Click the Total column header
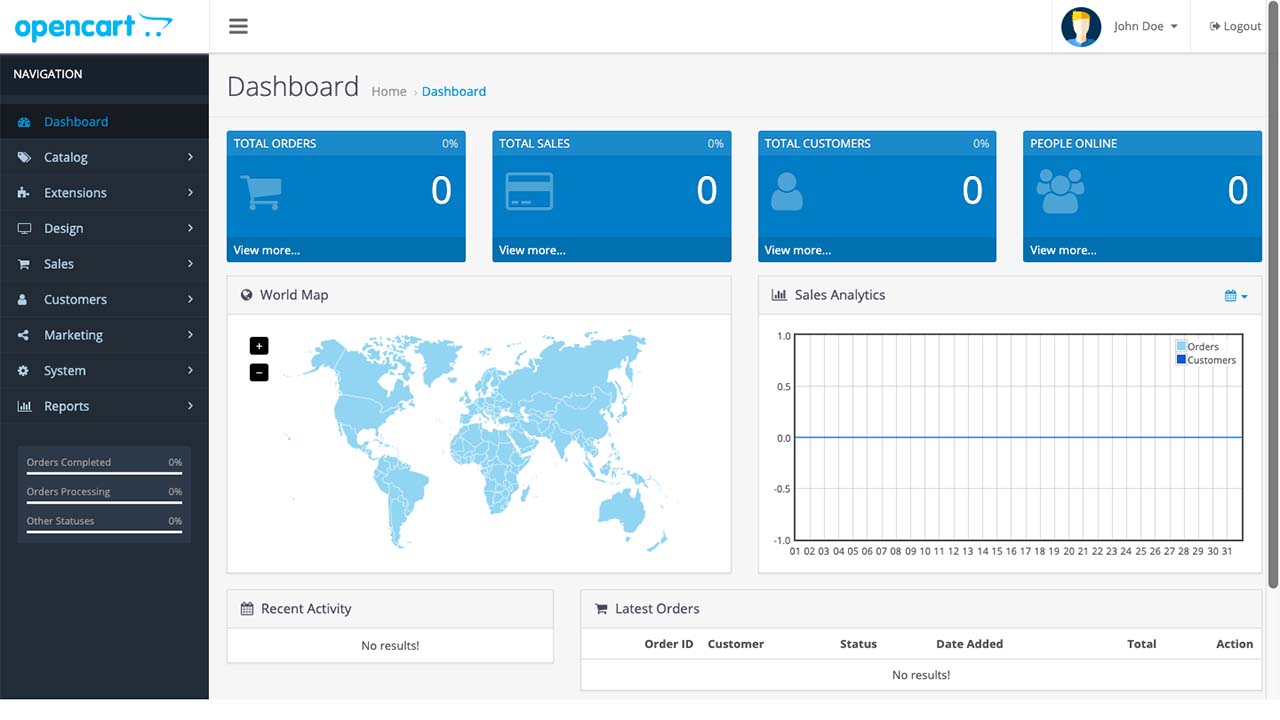Viewport: 1280px width, 720px height. tap(1142, 644)
